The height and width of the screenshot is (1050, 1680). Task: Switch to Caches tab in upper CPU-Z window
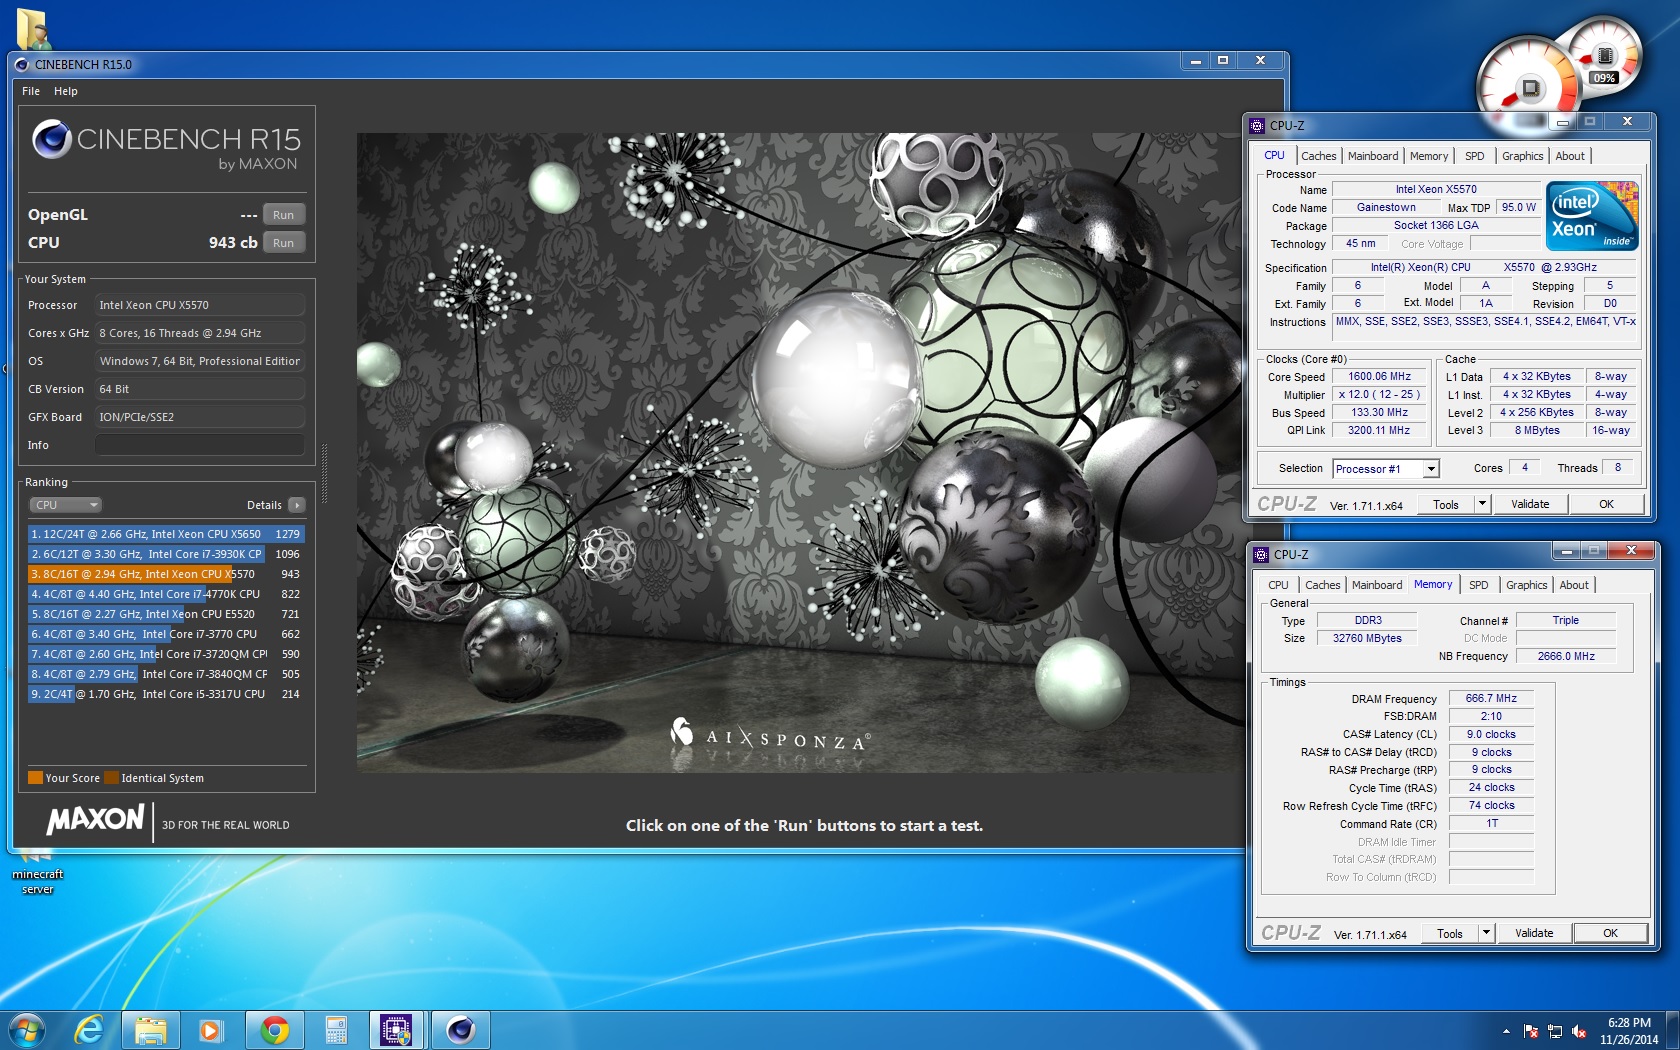(x=1318, y=156)
